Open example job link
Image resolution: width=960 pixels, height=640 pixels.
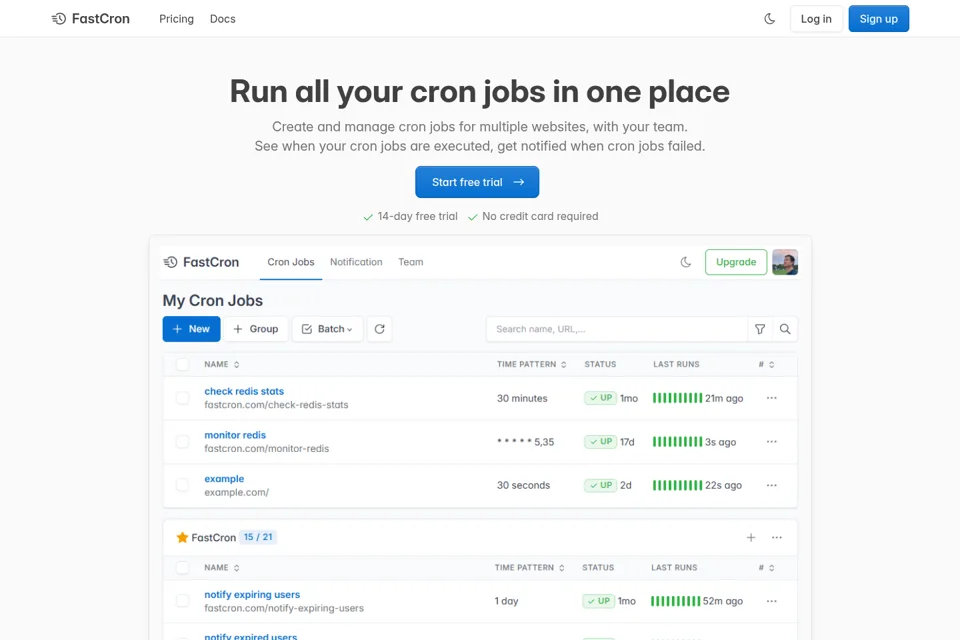pyautogui.click(x=224, y=478)
